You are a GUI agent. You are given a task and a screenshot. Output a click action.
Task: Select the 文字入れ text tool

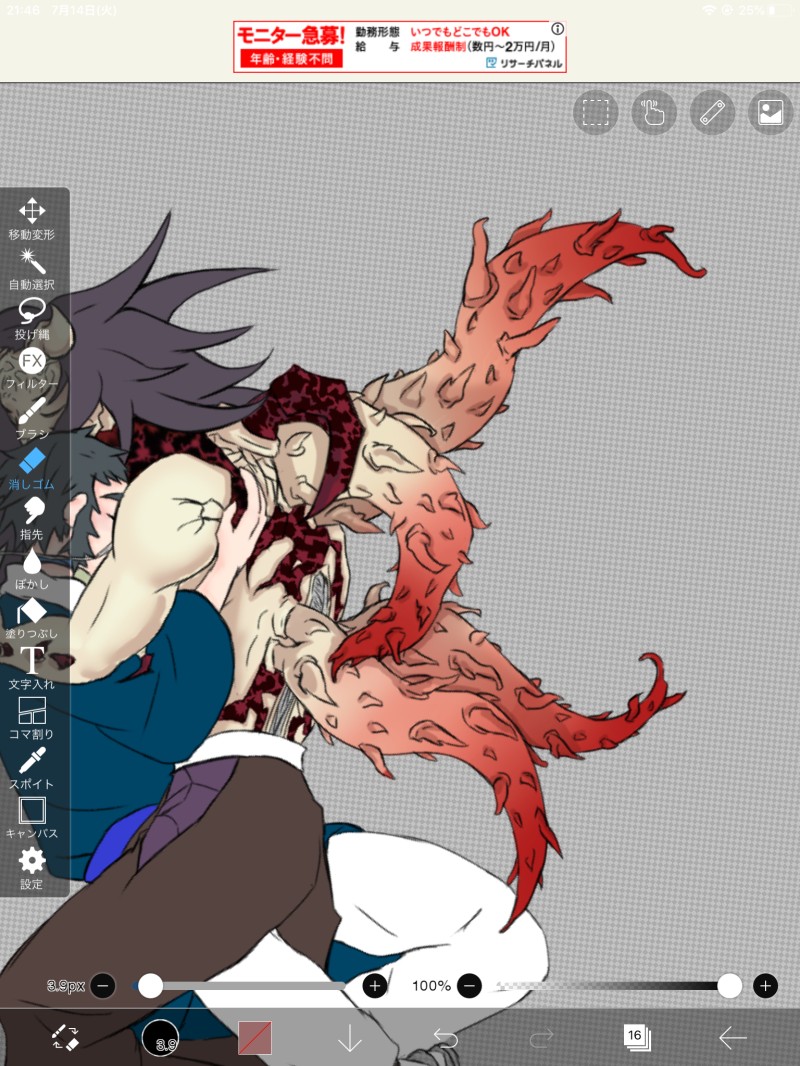[x=31, y=668]
